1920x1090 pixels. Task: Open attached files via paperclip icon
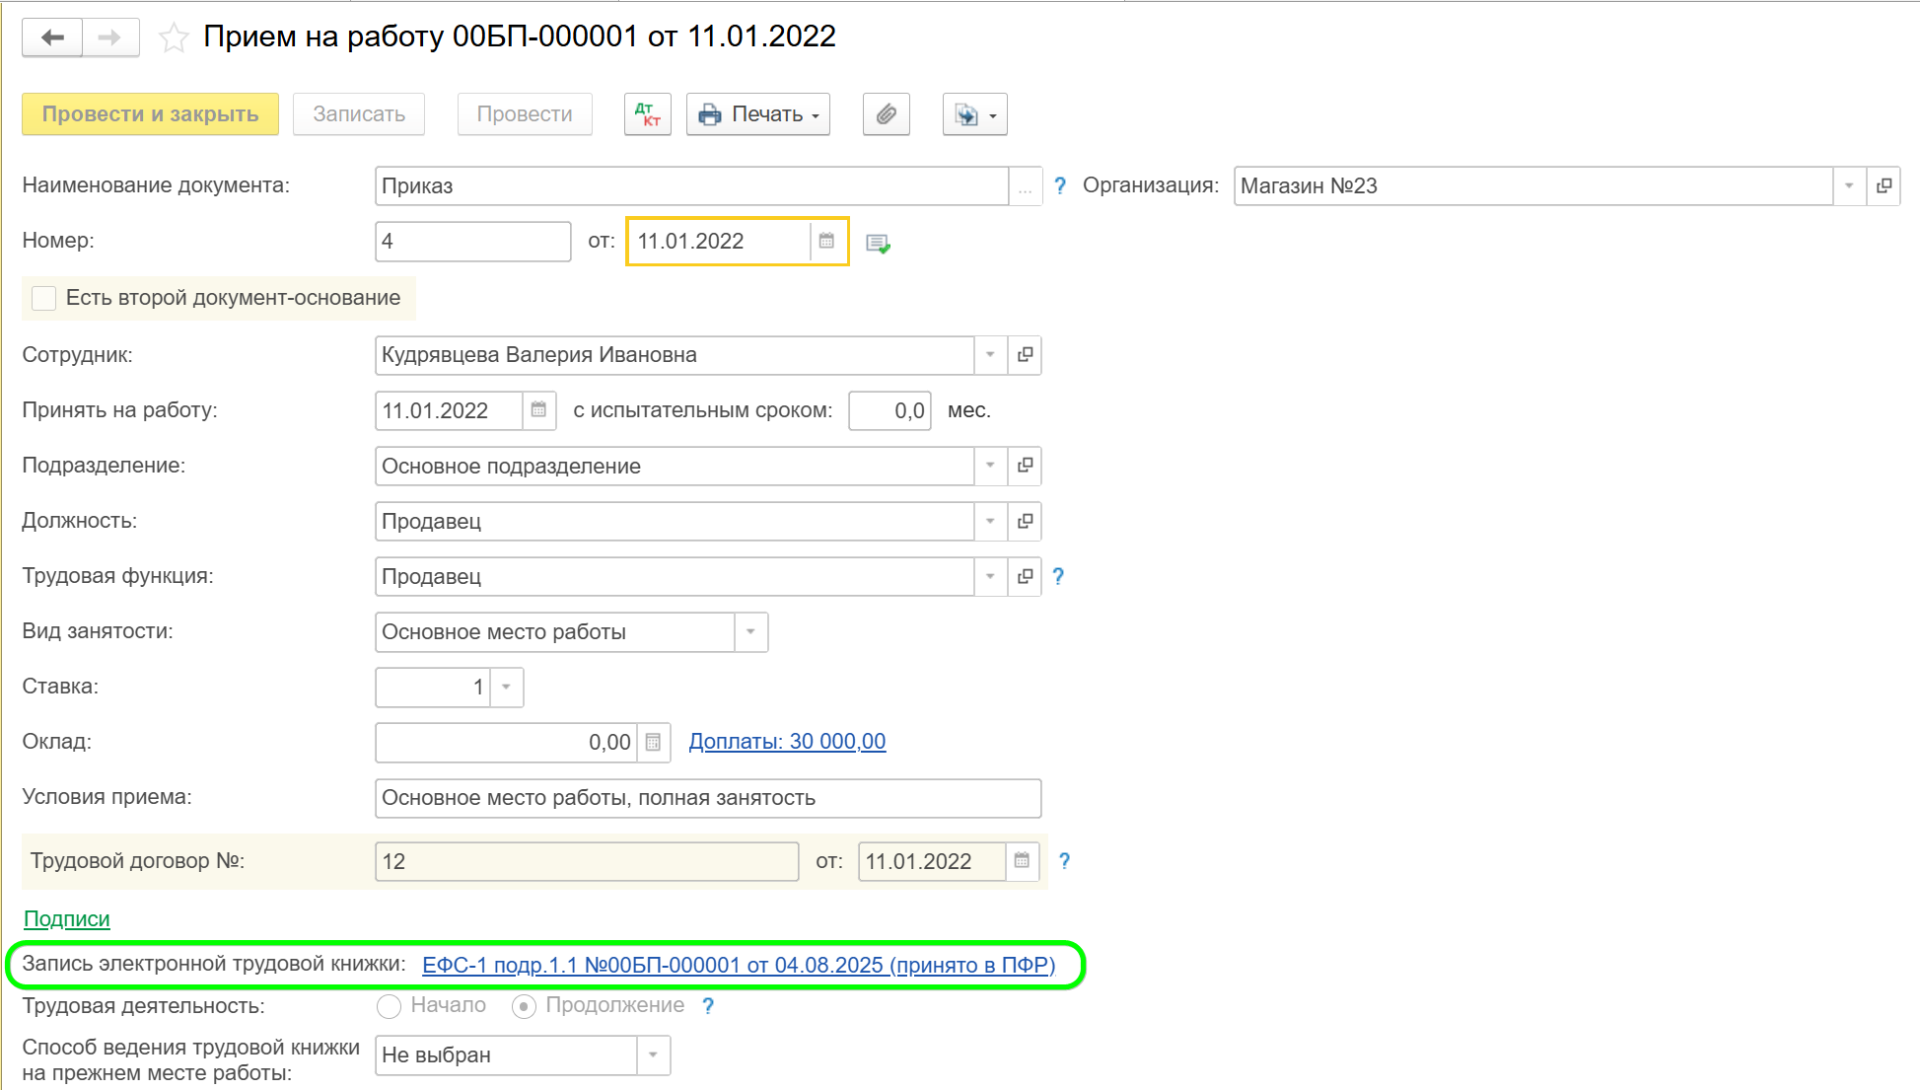[886, 114]
